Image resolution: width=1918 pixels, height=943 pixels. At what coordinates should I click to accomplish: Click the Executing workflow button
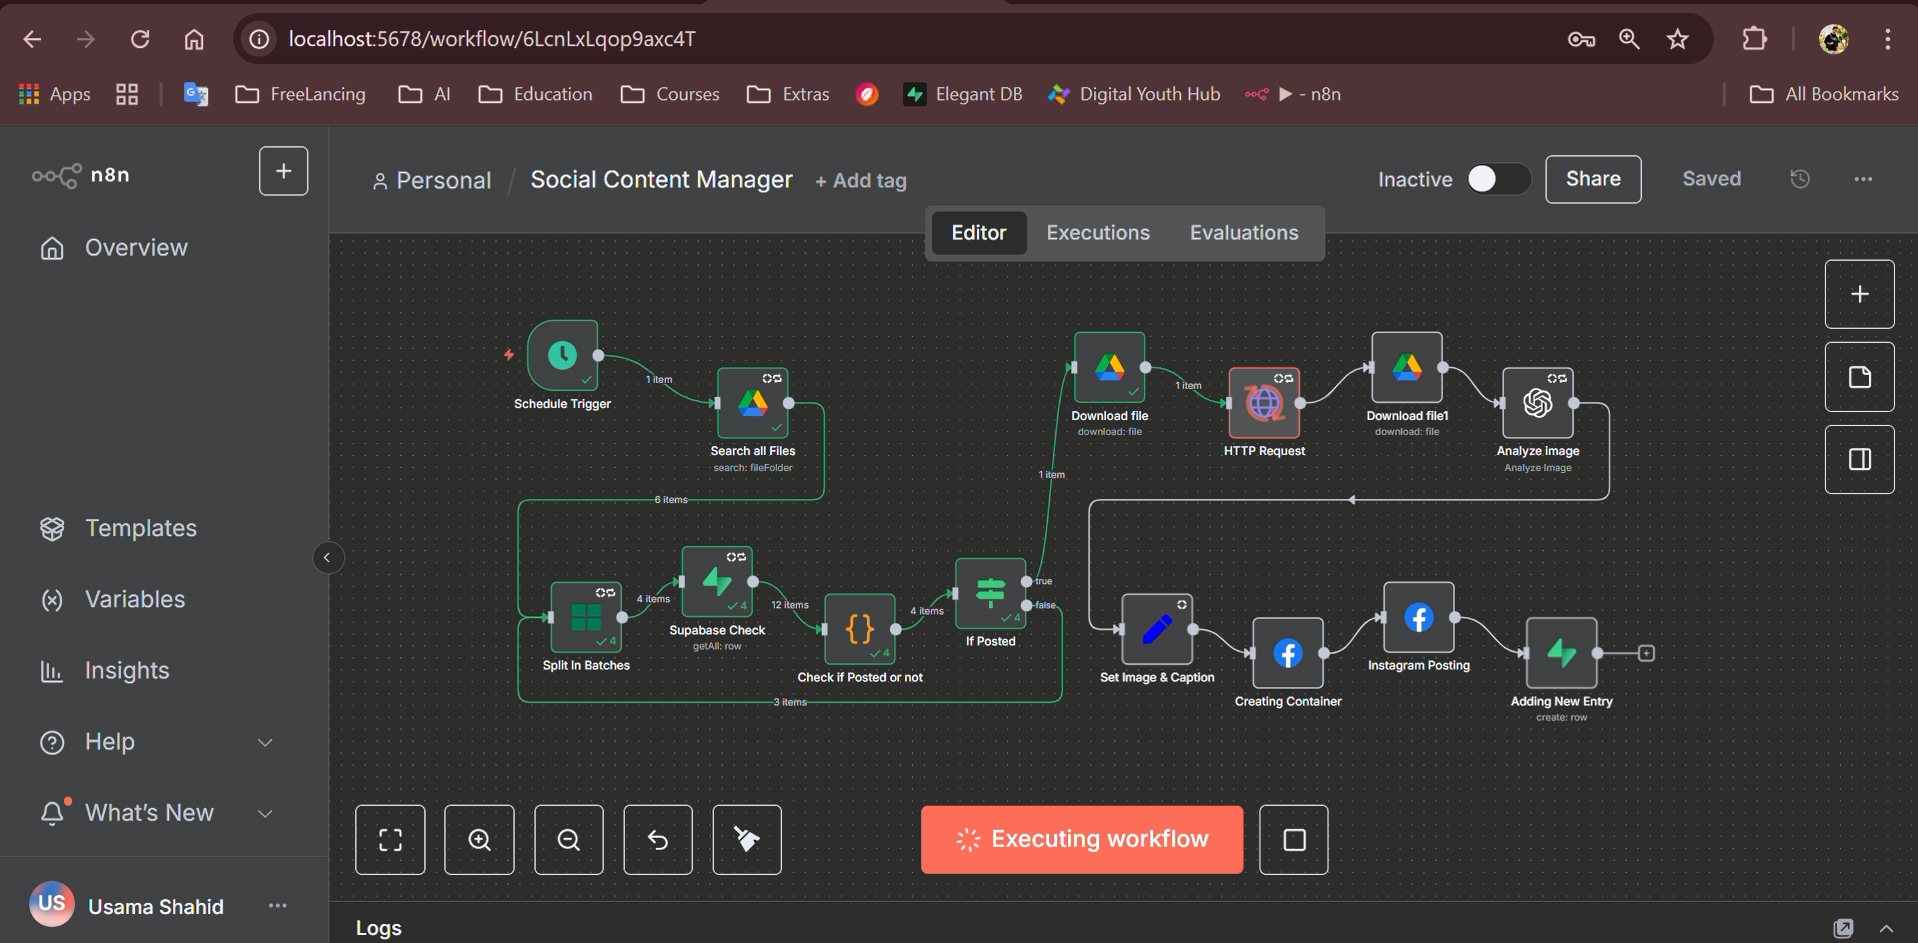(x=1082, y=840)
